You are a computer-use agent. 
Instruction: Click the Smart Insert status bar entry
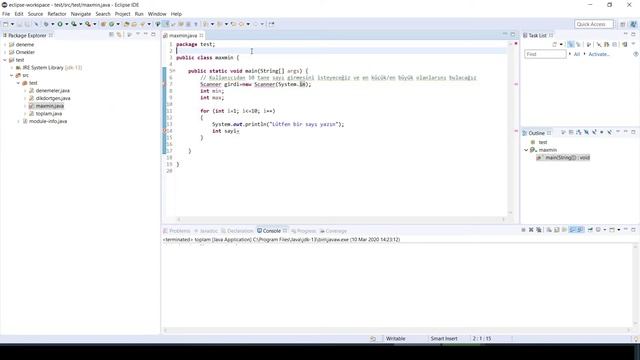click(x=444, y=338)
